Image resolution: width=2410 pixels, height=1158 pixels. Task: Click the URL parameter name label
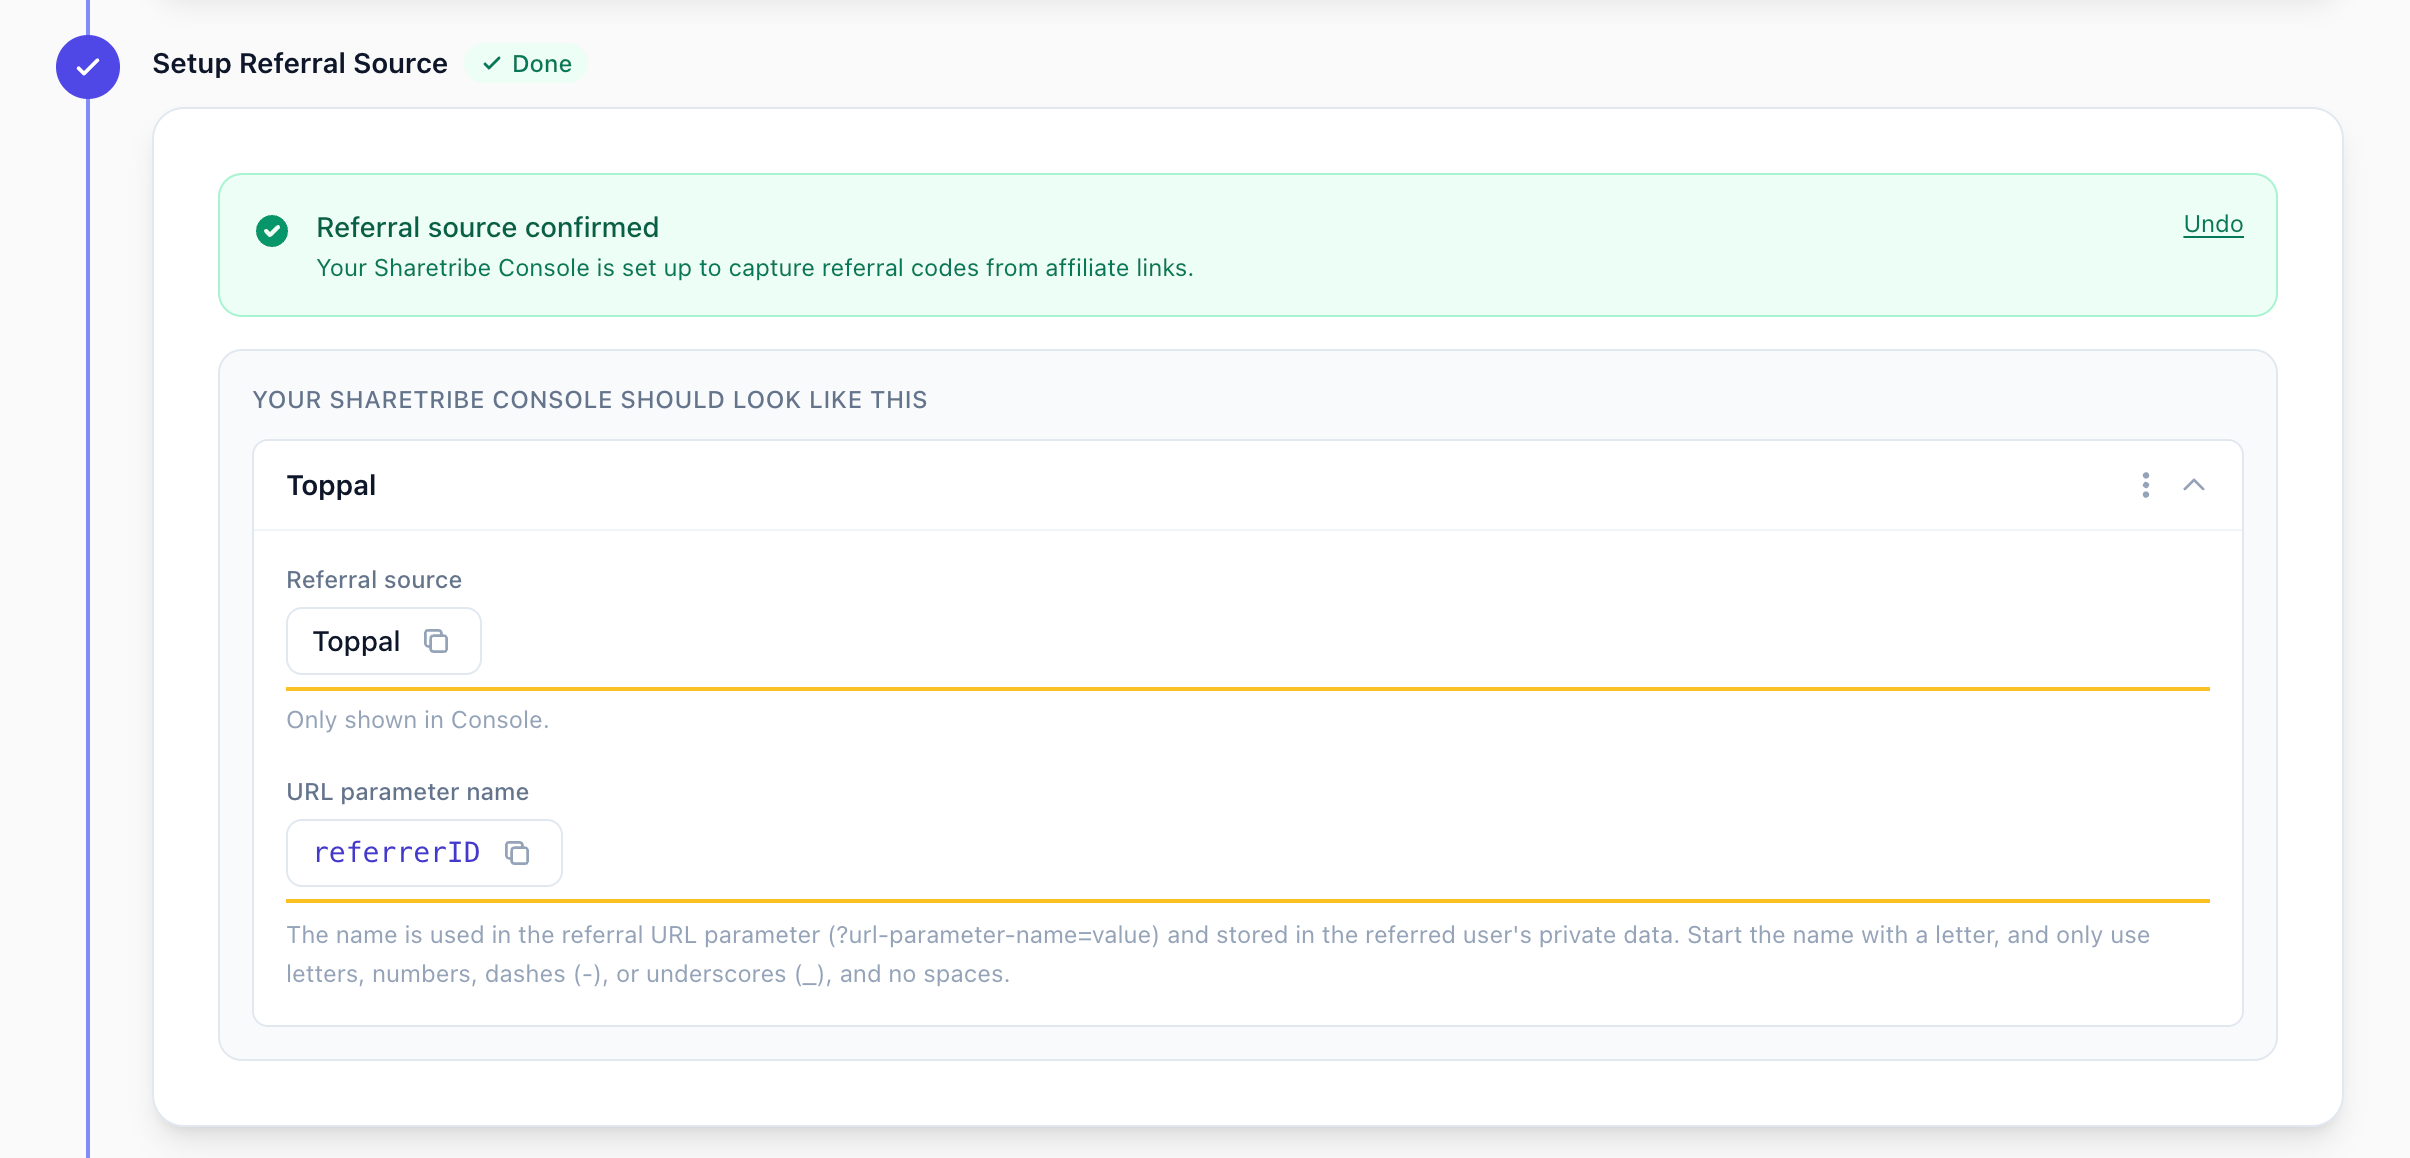pos(408,792)
